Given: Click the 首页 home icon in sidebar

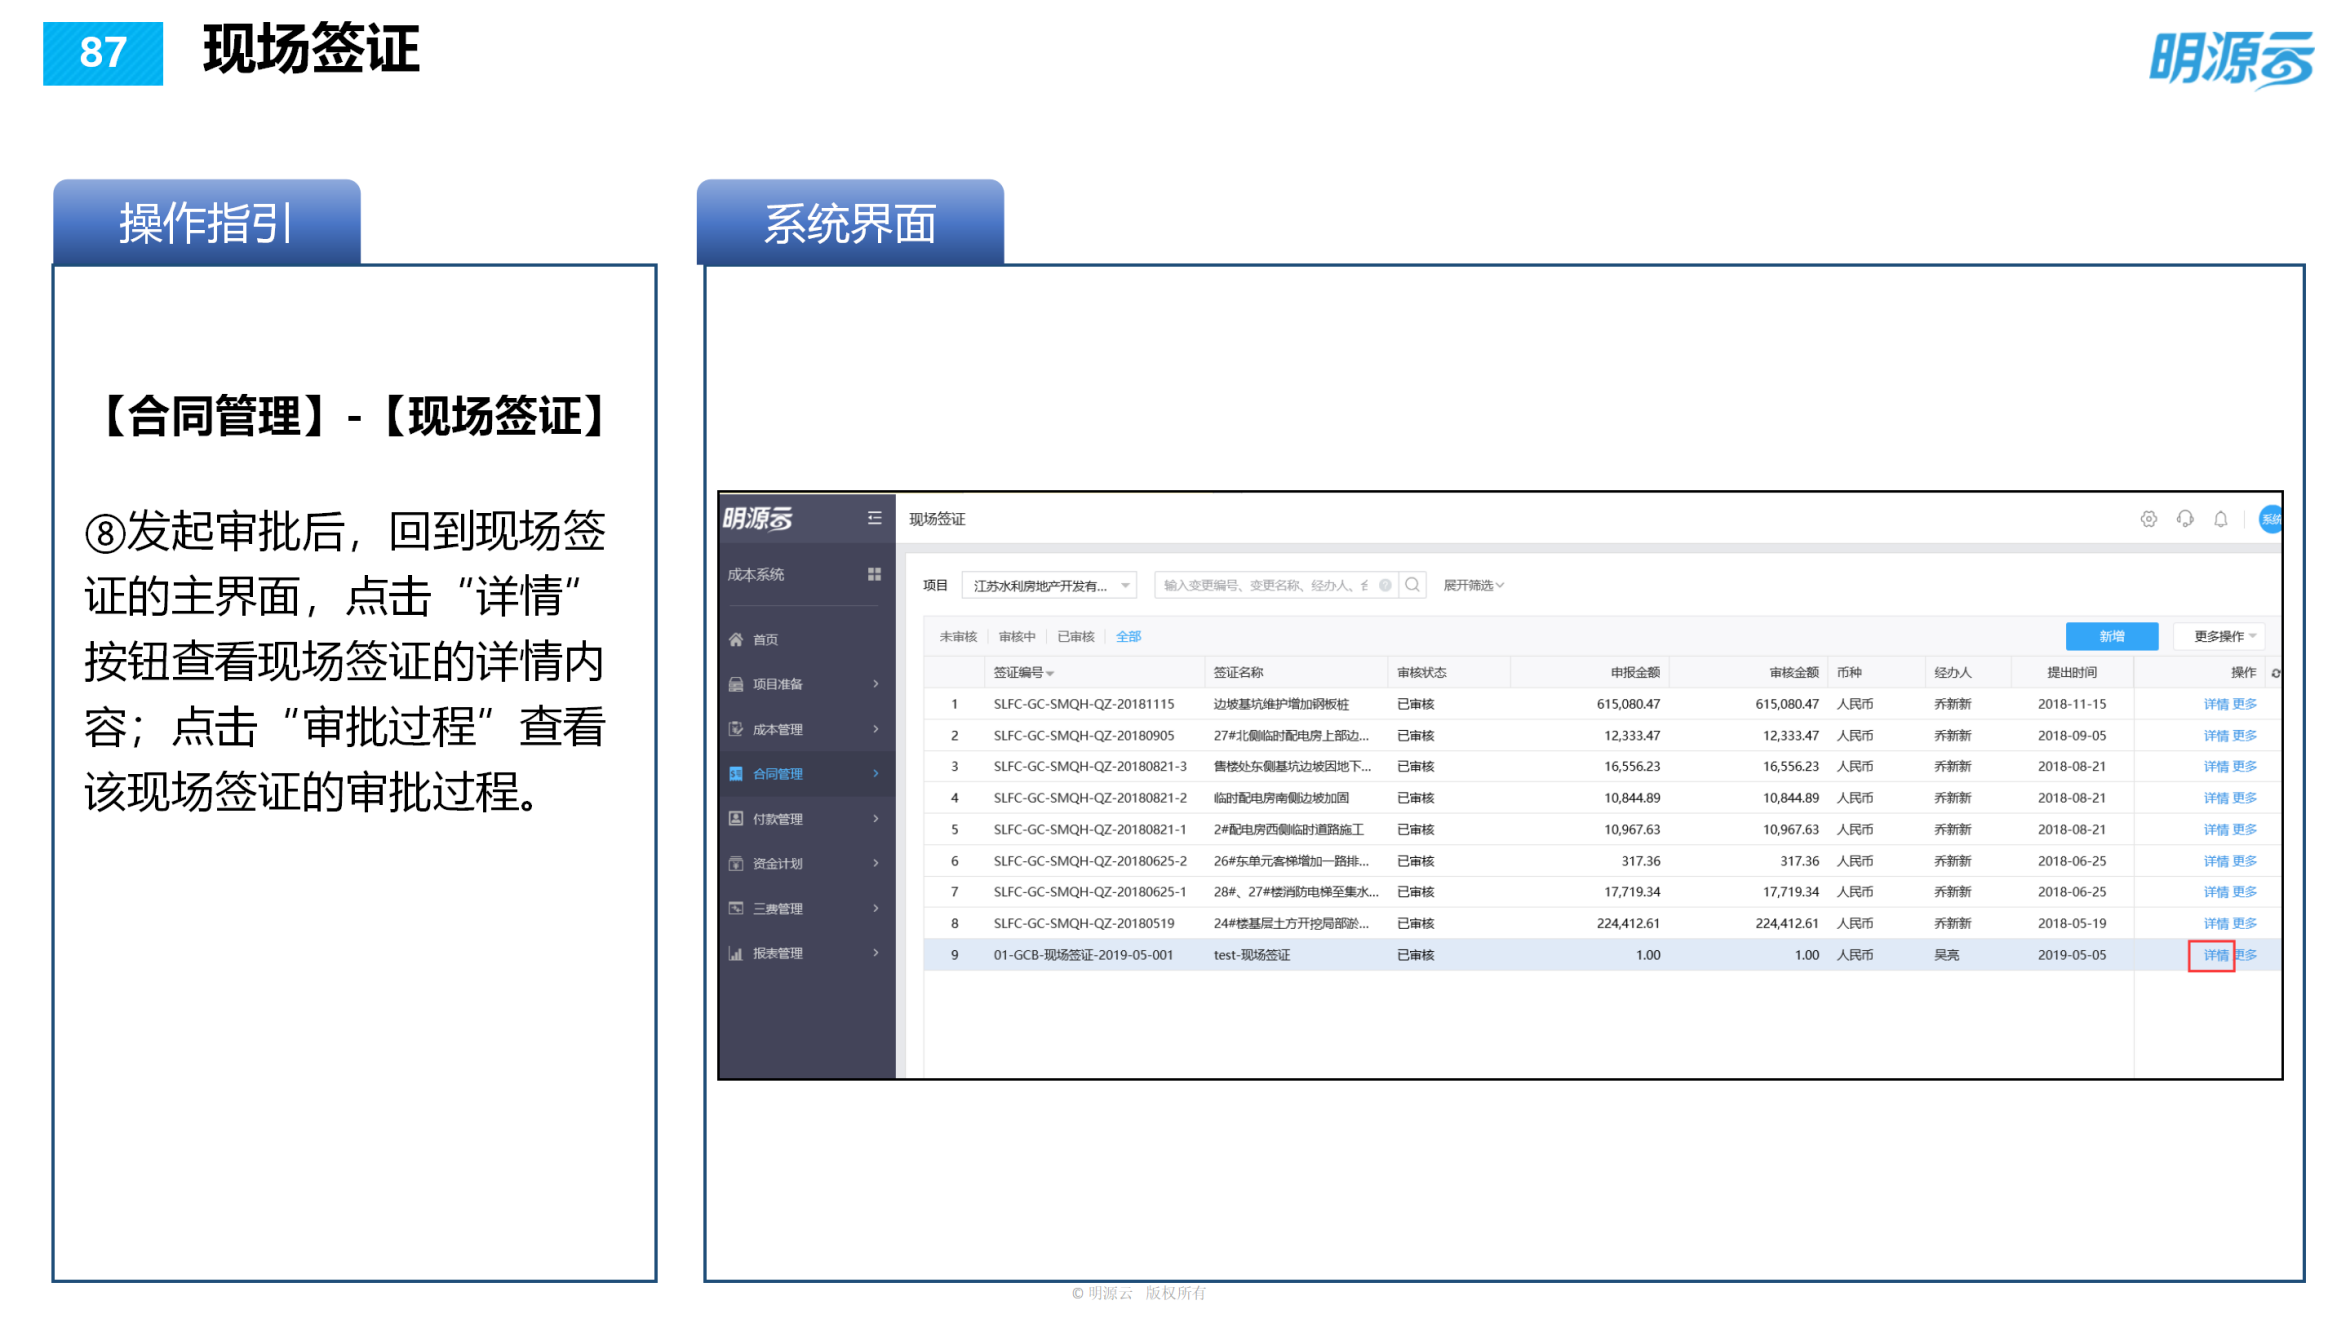Looking at the screenshot, I should (x=735, y=639).
